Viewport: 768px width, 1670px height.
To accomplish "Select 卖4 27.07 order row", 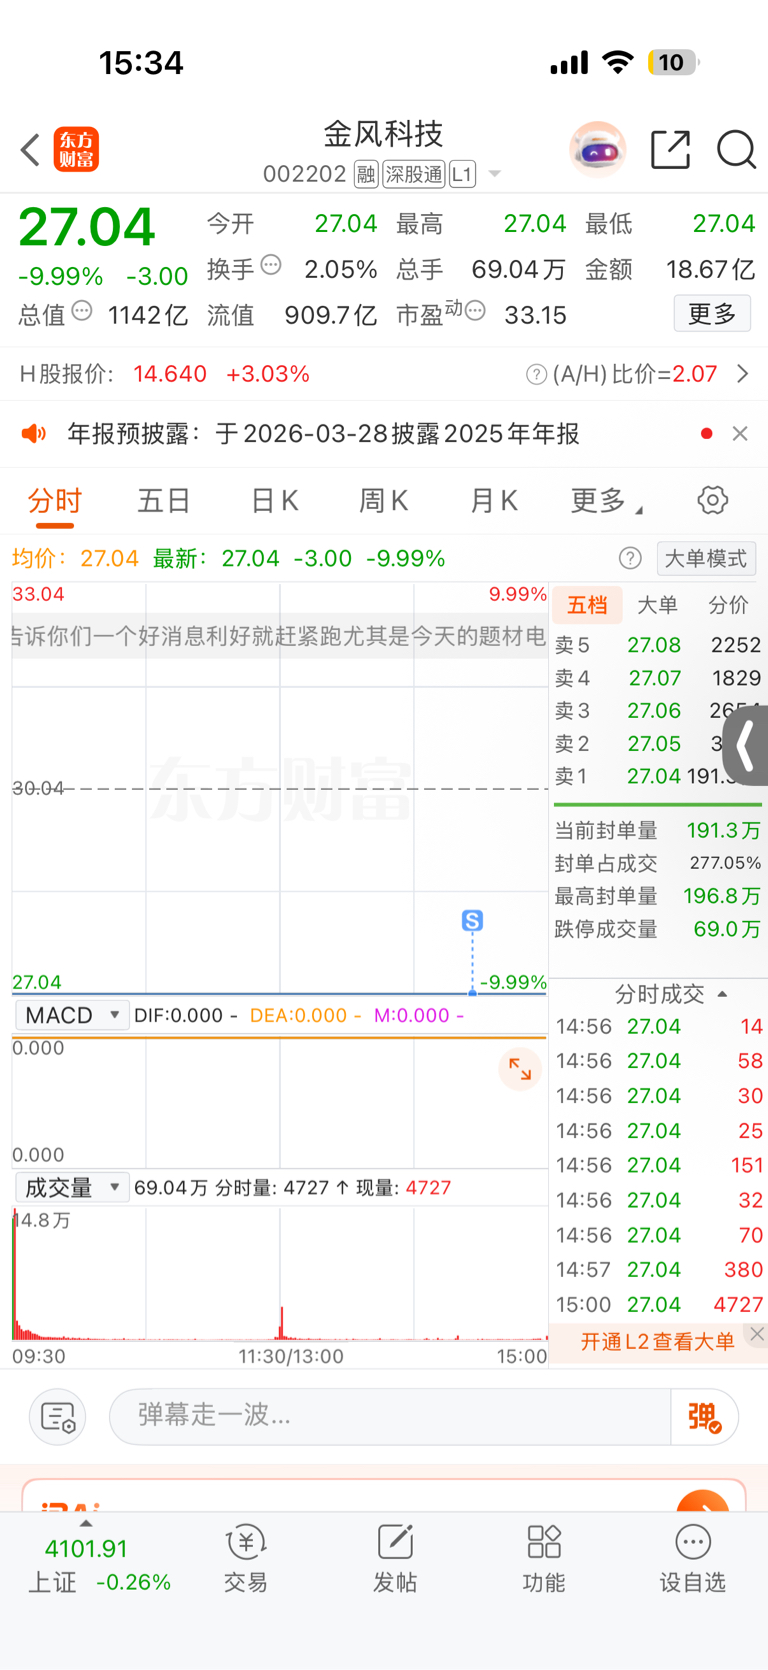I will coord(658,678).
